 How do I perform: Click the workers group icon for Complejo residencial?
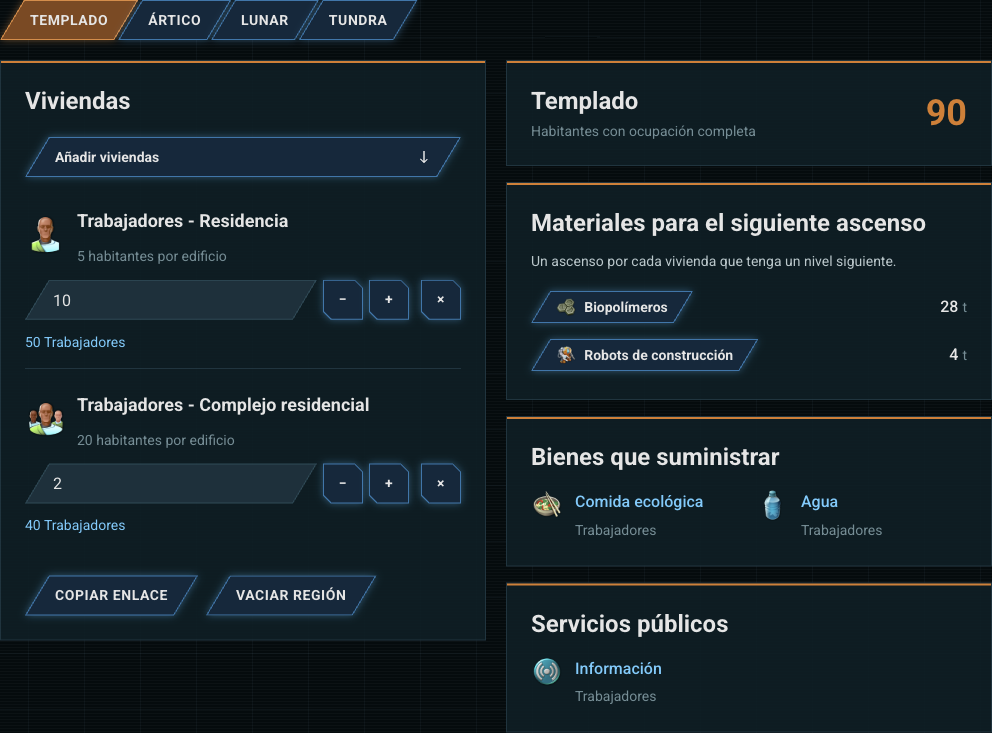point(46,418)
